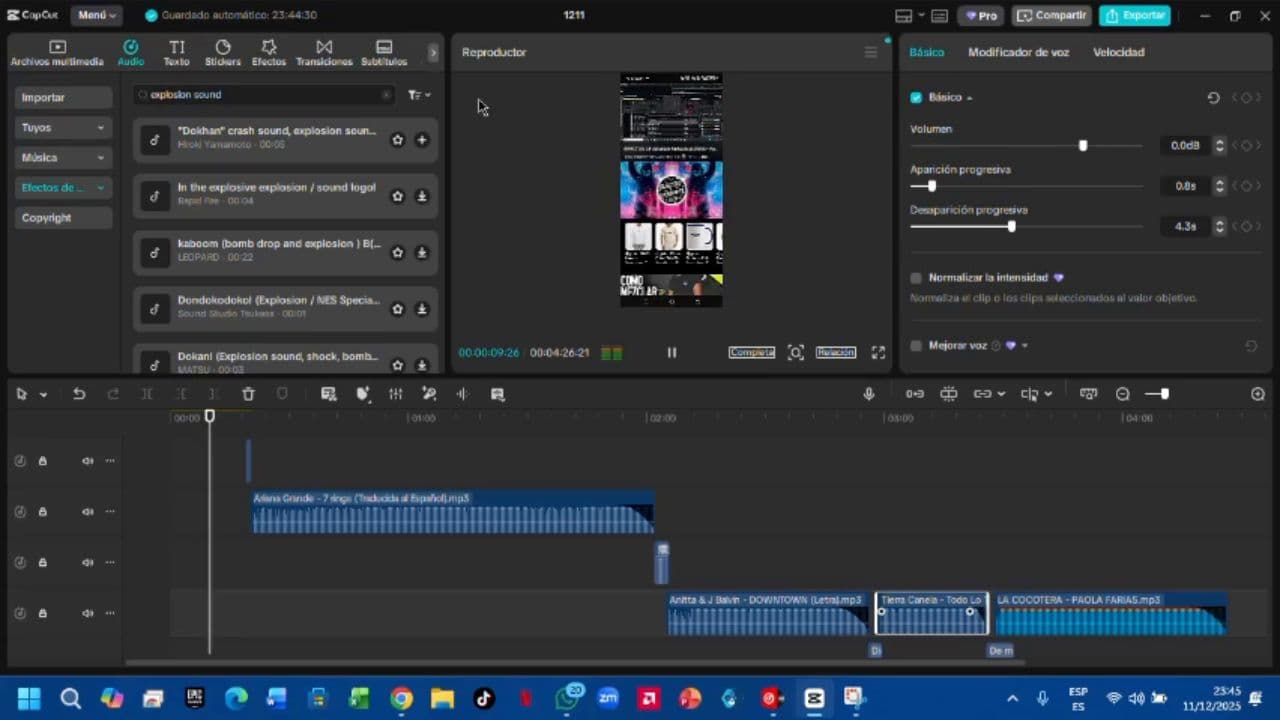
Task: Click the delete trash icon in timeline toolbar
Action: point(248,394)
